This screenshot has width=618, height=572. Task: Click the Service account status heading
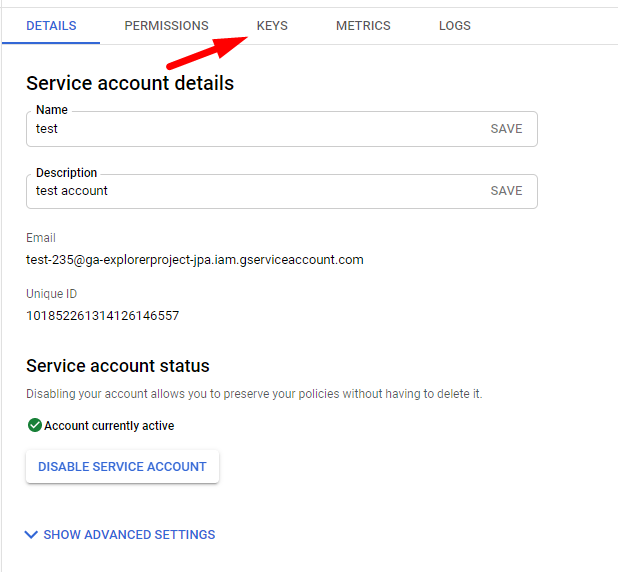click(118, 366)
